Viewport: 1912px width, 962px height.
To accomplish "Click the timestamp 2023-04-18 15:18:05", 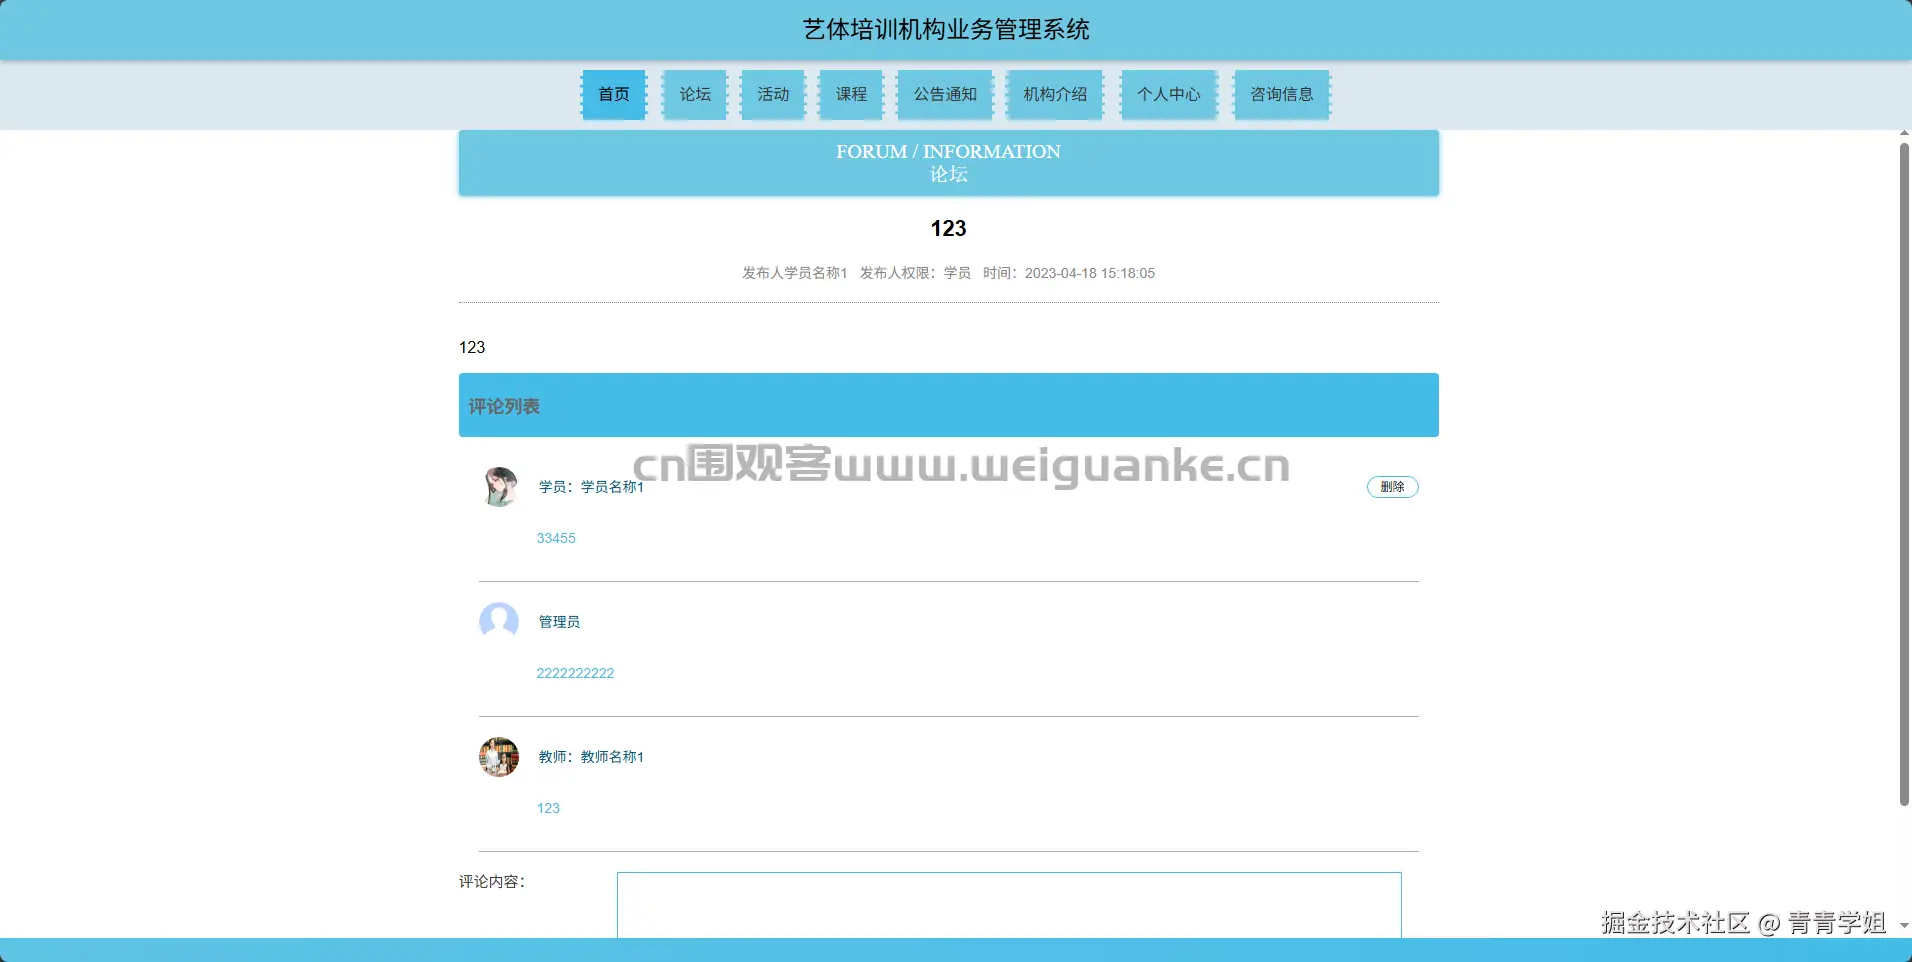I will [x=1090, y=273].
